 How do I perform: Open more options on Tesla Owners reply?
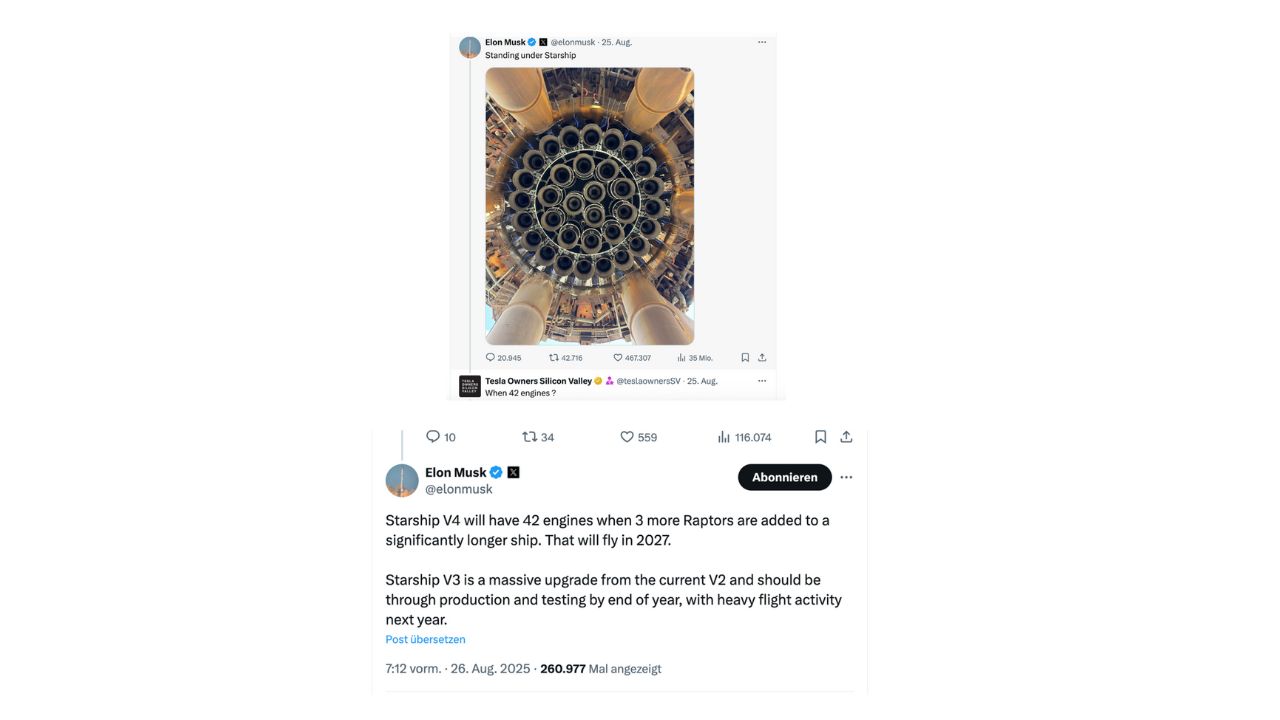[762, 381]
